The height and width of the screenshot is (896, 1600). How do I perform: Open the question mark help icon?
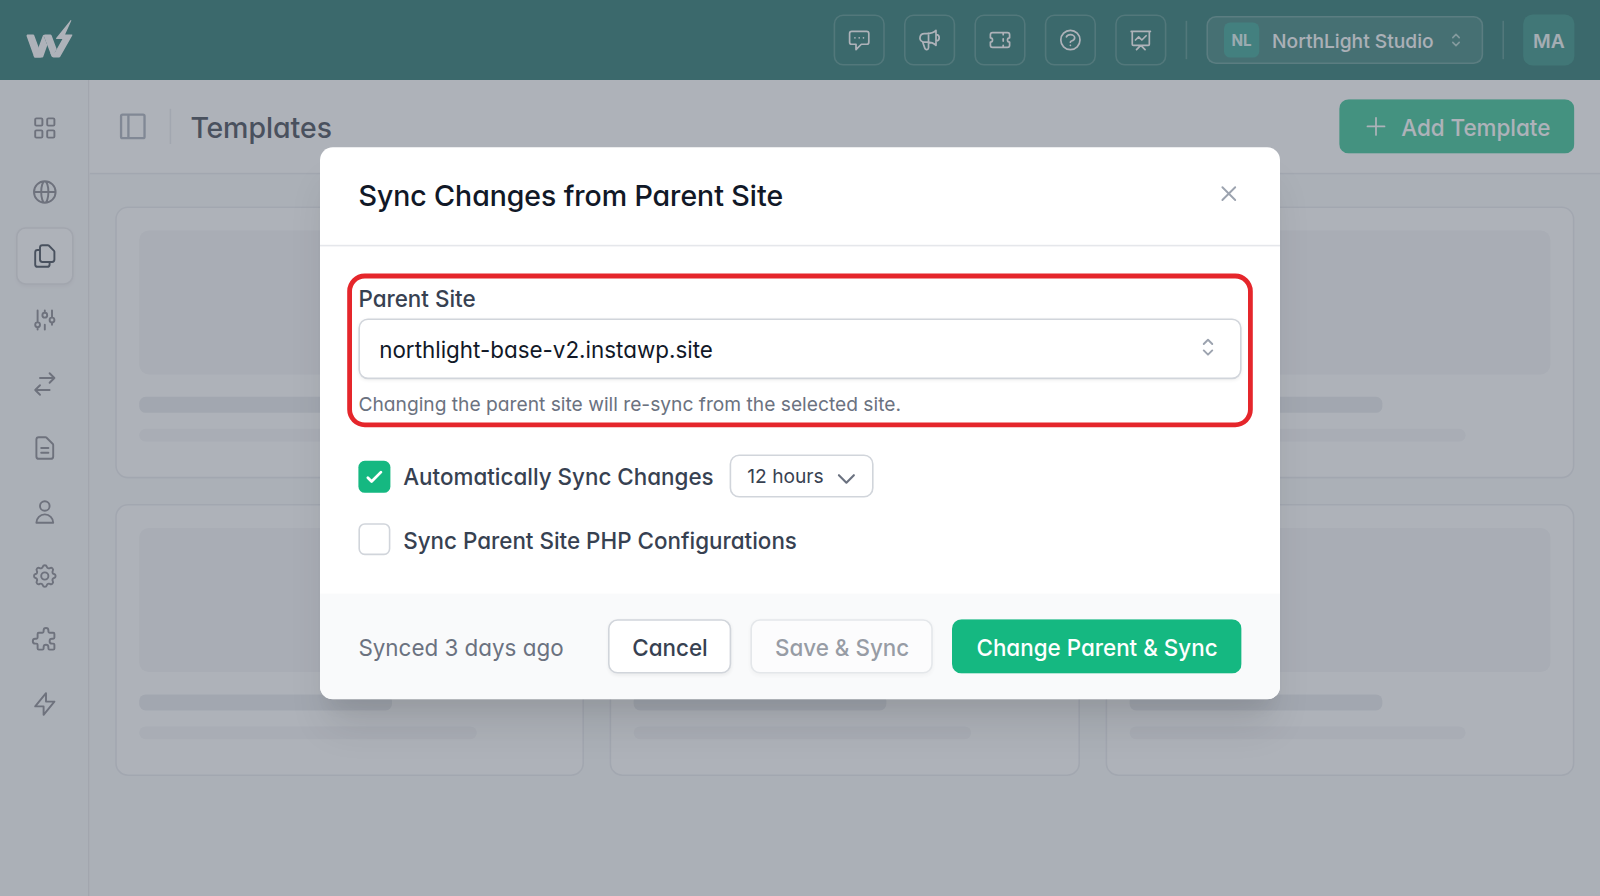pos(1070,40)
